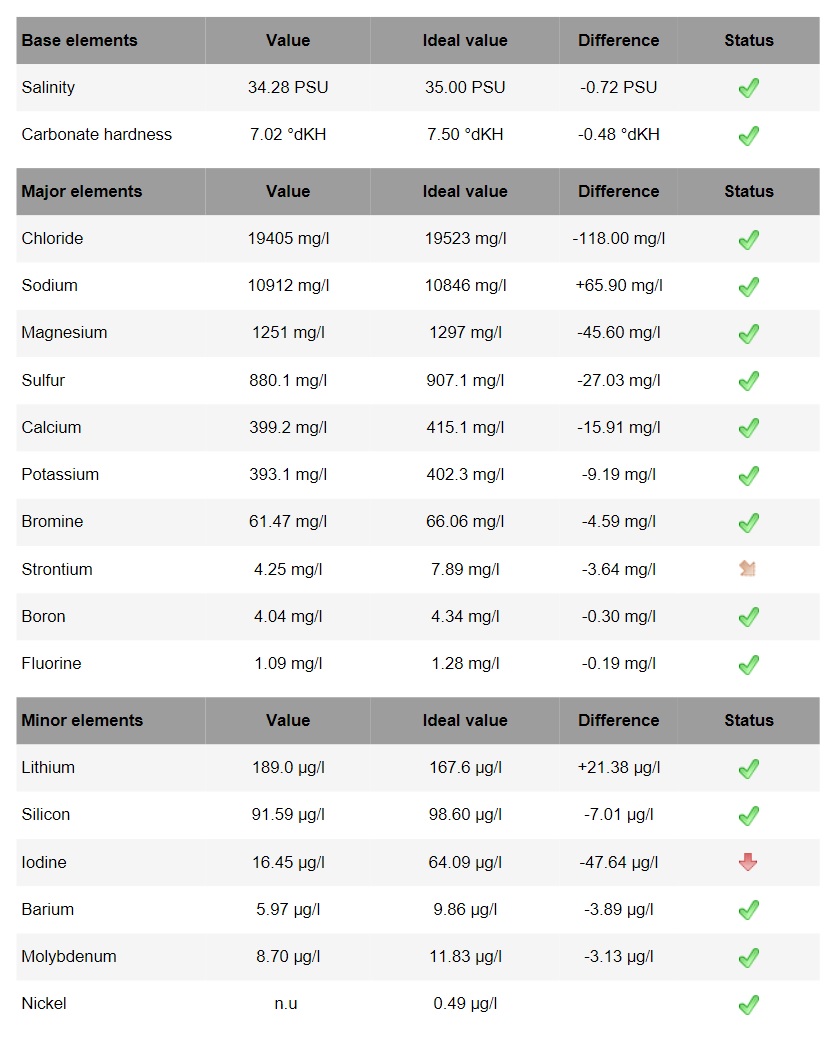Click the Strontium orange down-arrow status icon

[x=748, y=569]
